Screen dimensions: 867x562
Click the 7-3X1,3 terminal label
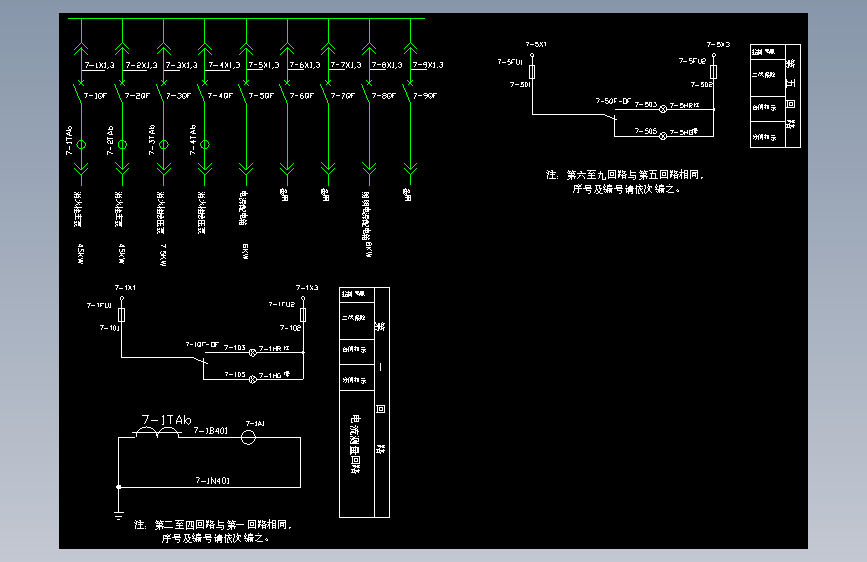click(x=182, y=65)
